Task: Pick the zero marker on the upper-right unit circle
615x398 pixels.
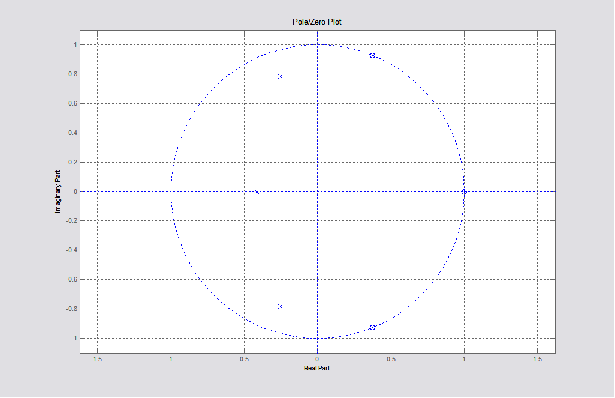Action: tap(372, 55)
